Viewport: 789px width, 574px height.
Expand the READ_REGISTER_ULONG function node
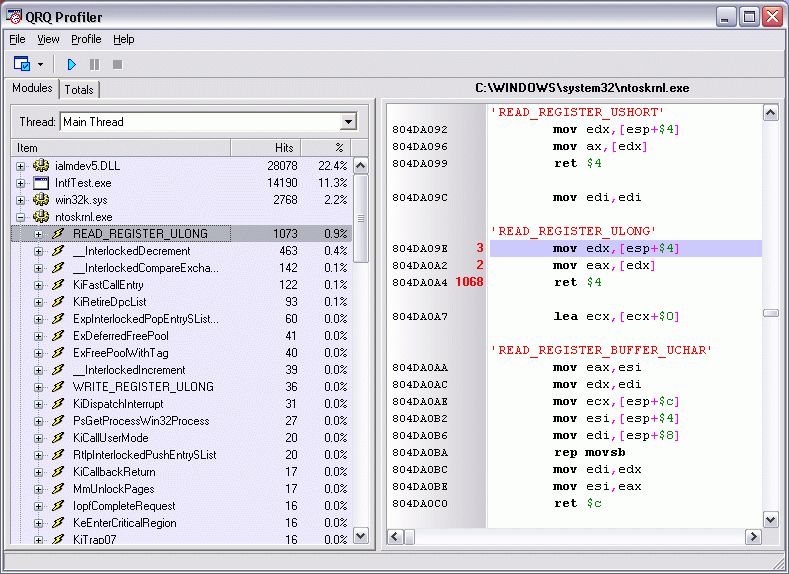click(39, 234)
